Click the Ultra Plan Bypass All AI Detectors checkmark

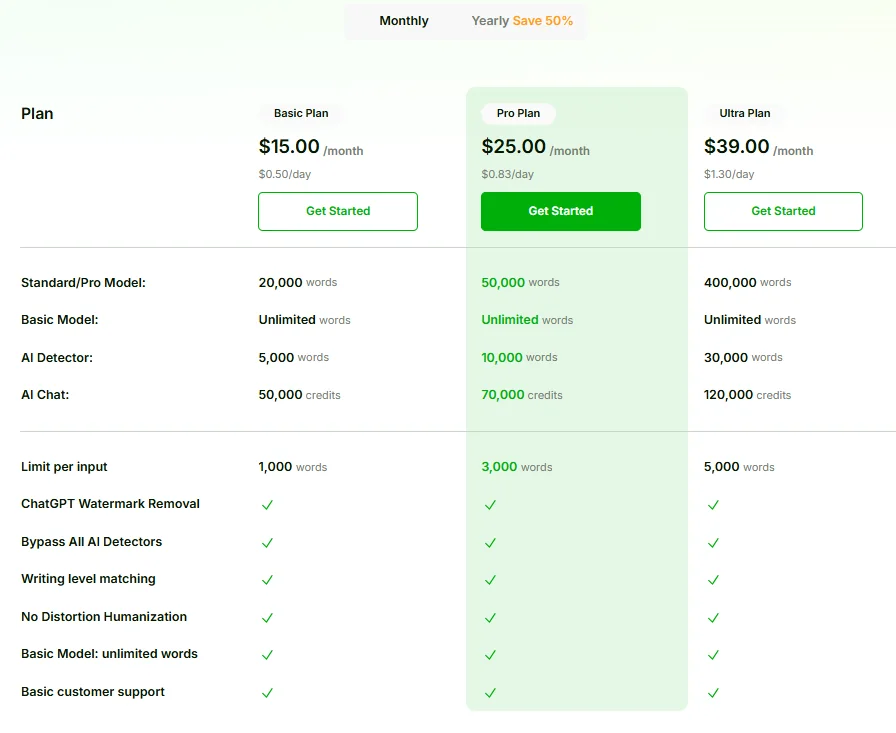713,543
